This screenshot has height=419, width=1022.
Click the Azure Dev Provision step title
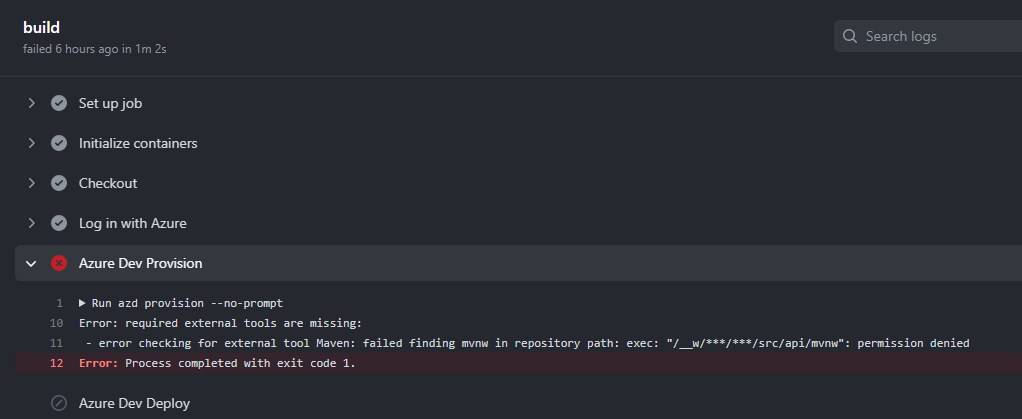tap(140, 263)
